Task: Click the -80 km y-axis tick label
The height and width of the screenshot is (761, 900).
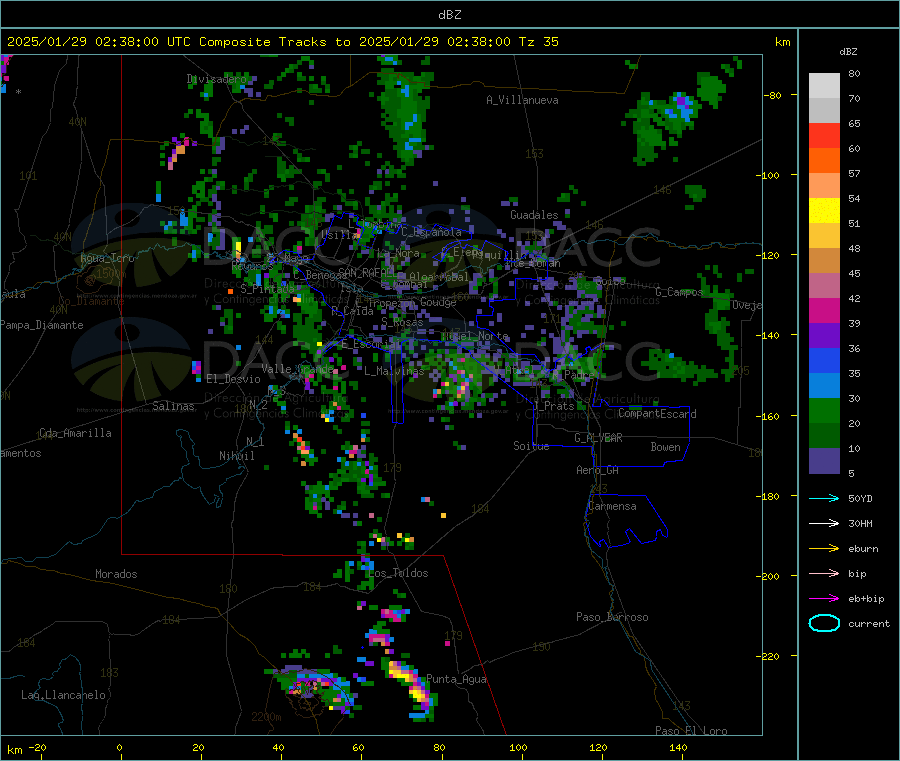Action: click(773, 95)
